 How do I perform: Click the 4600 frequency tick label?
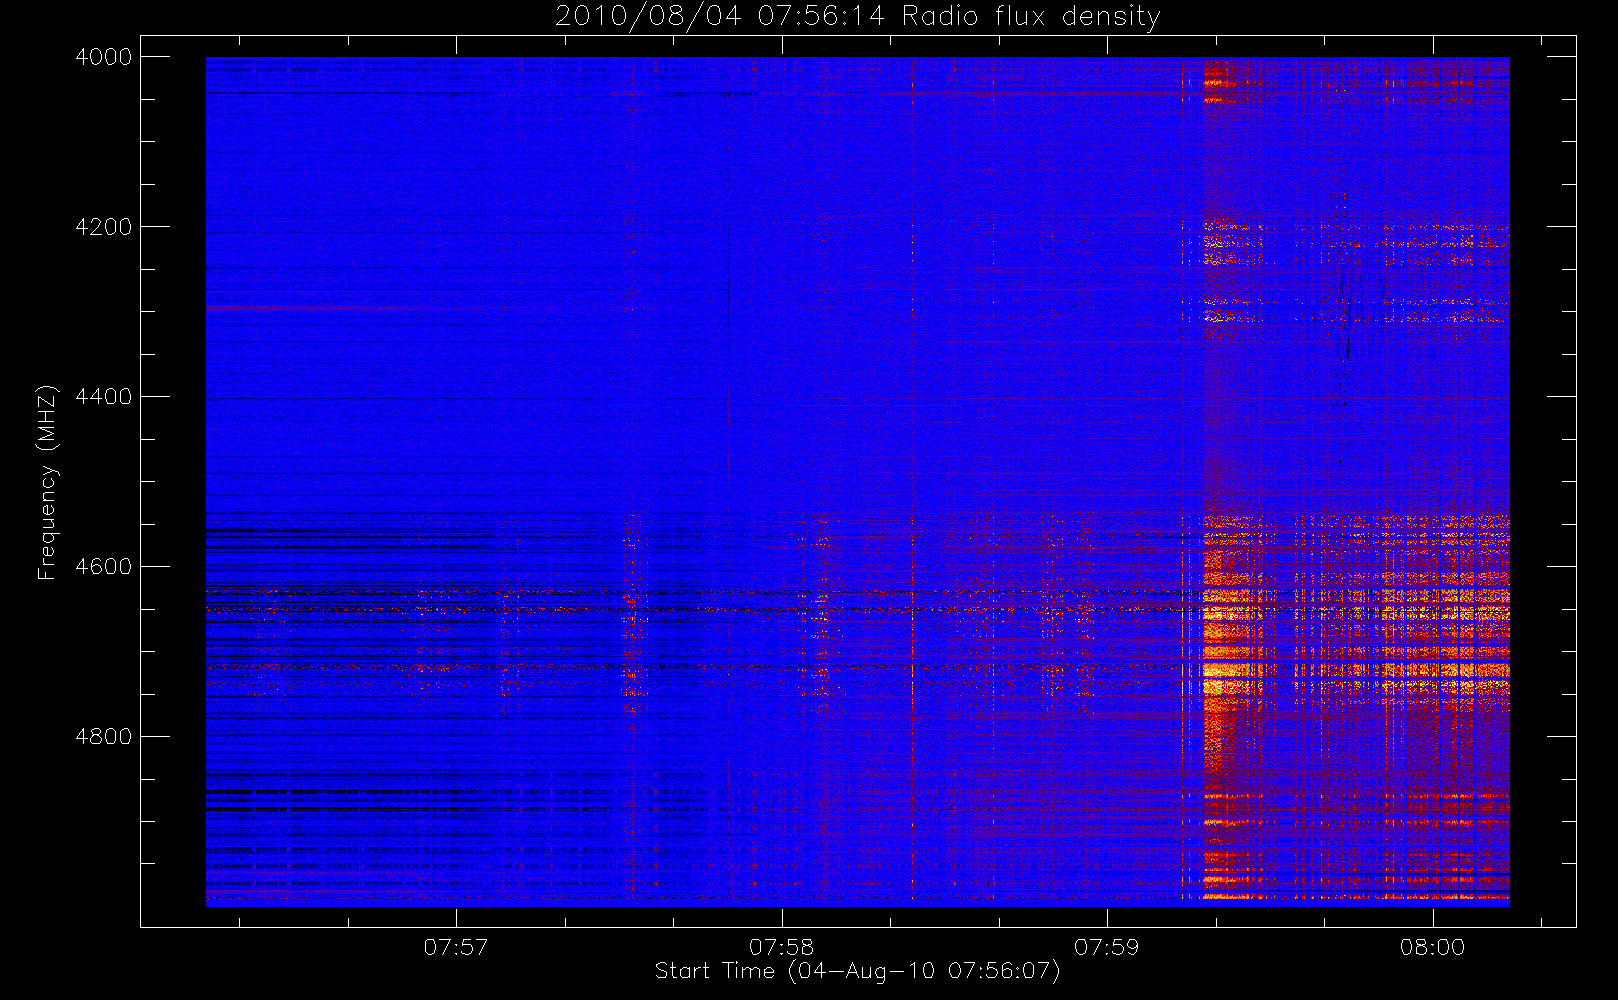(104, 567)
